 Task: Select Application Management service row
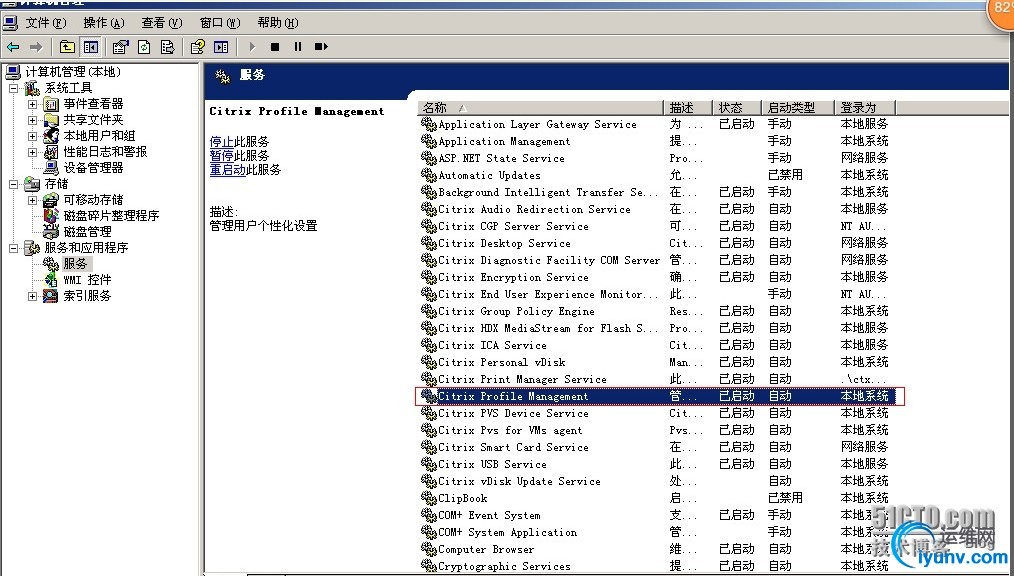point(656,141)
